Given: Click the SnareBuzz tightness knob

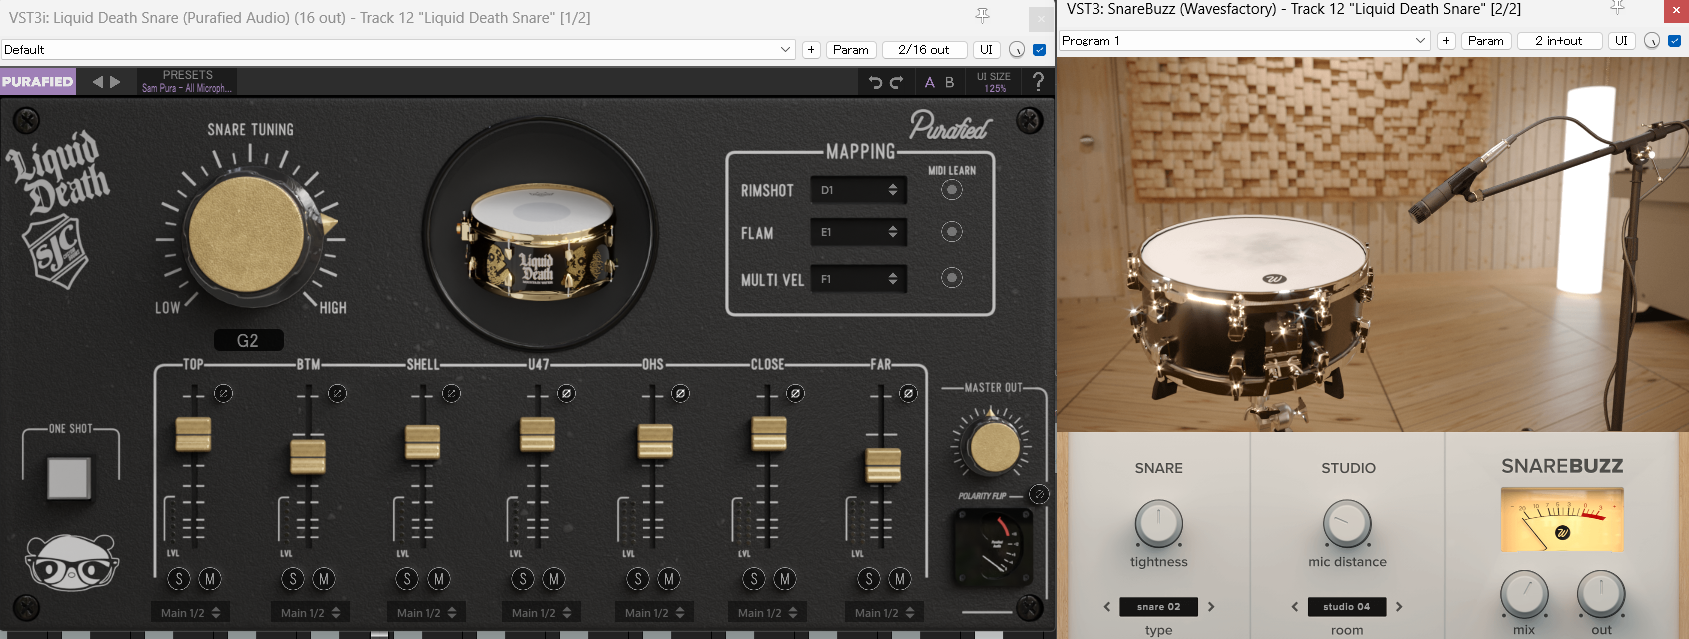Looking at the screenshot, I should (x=1158, y=523).
